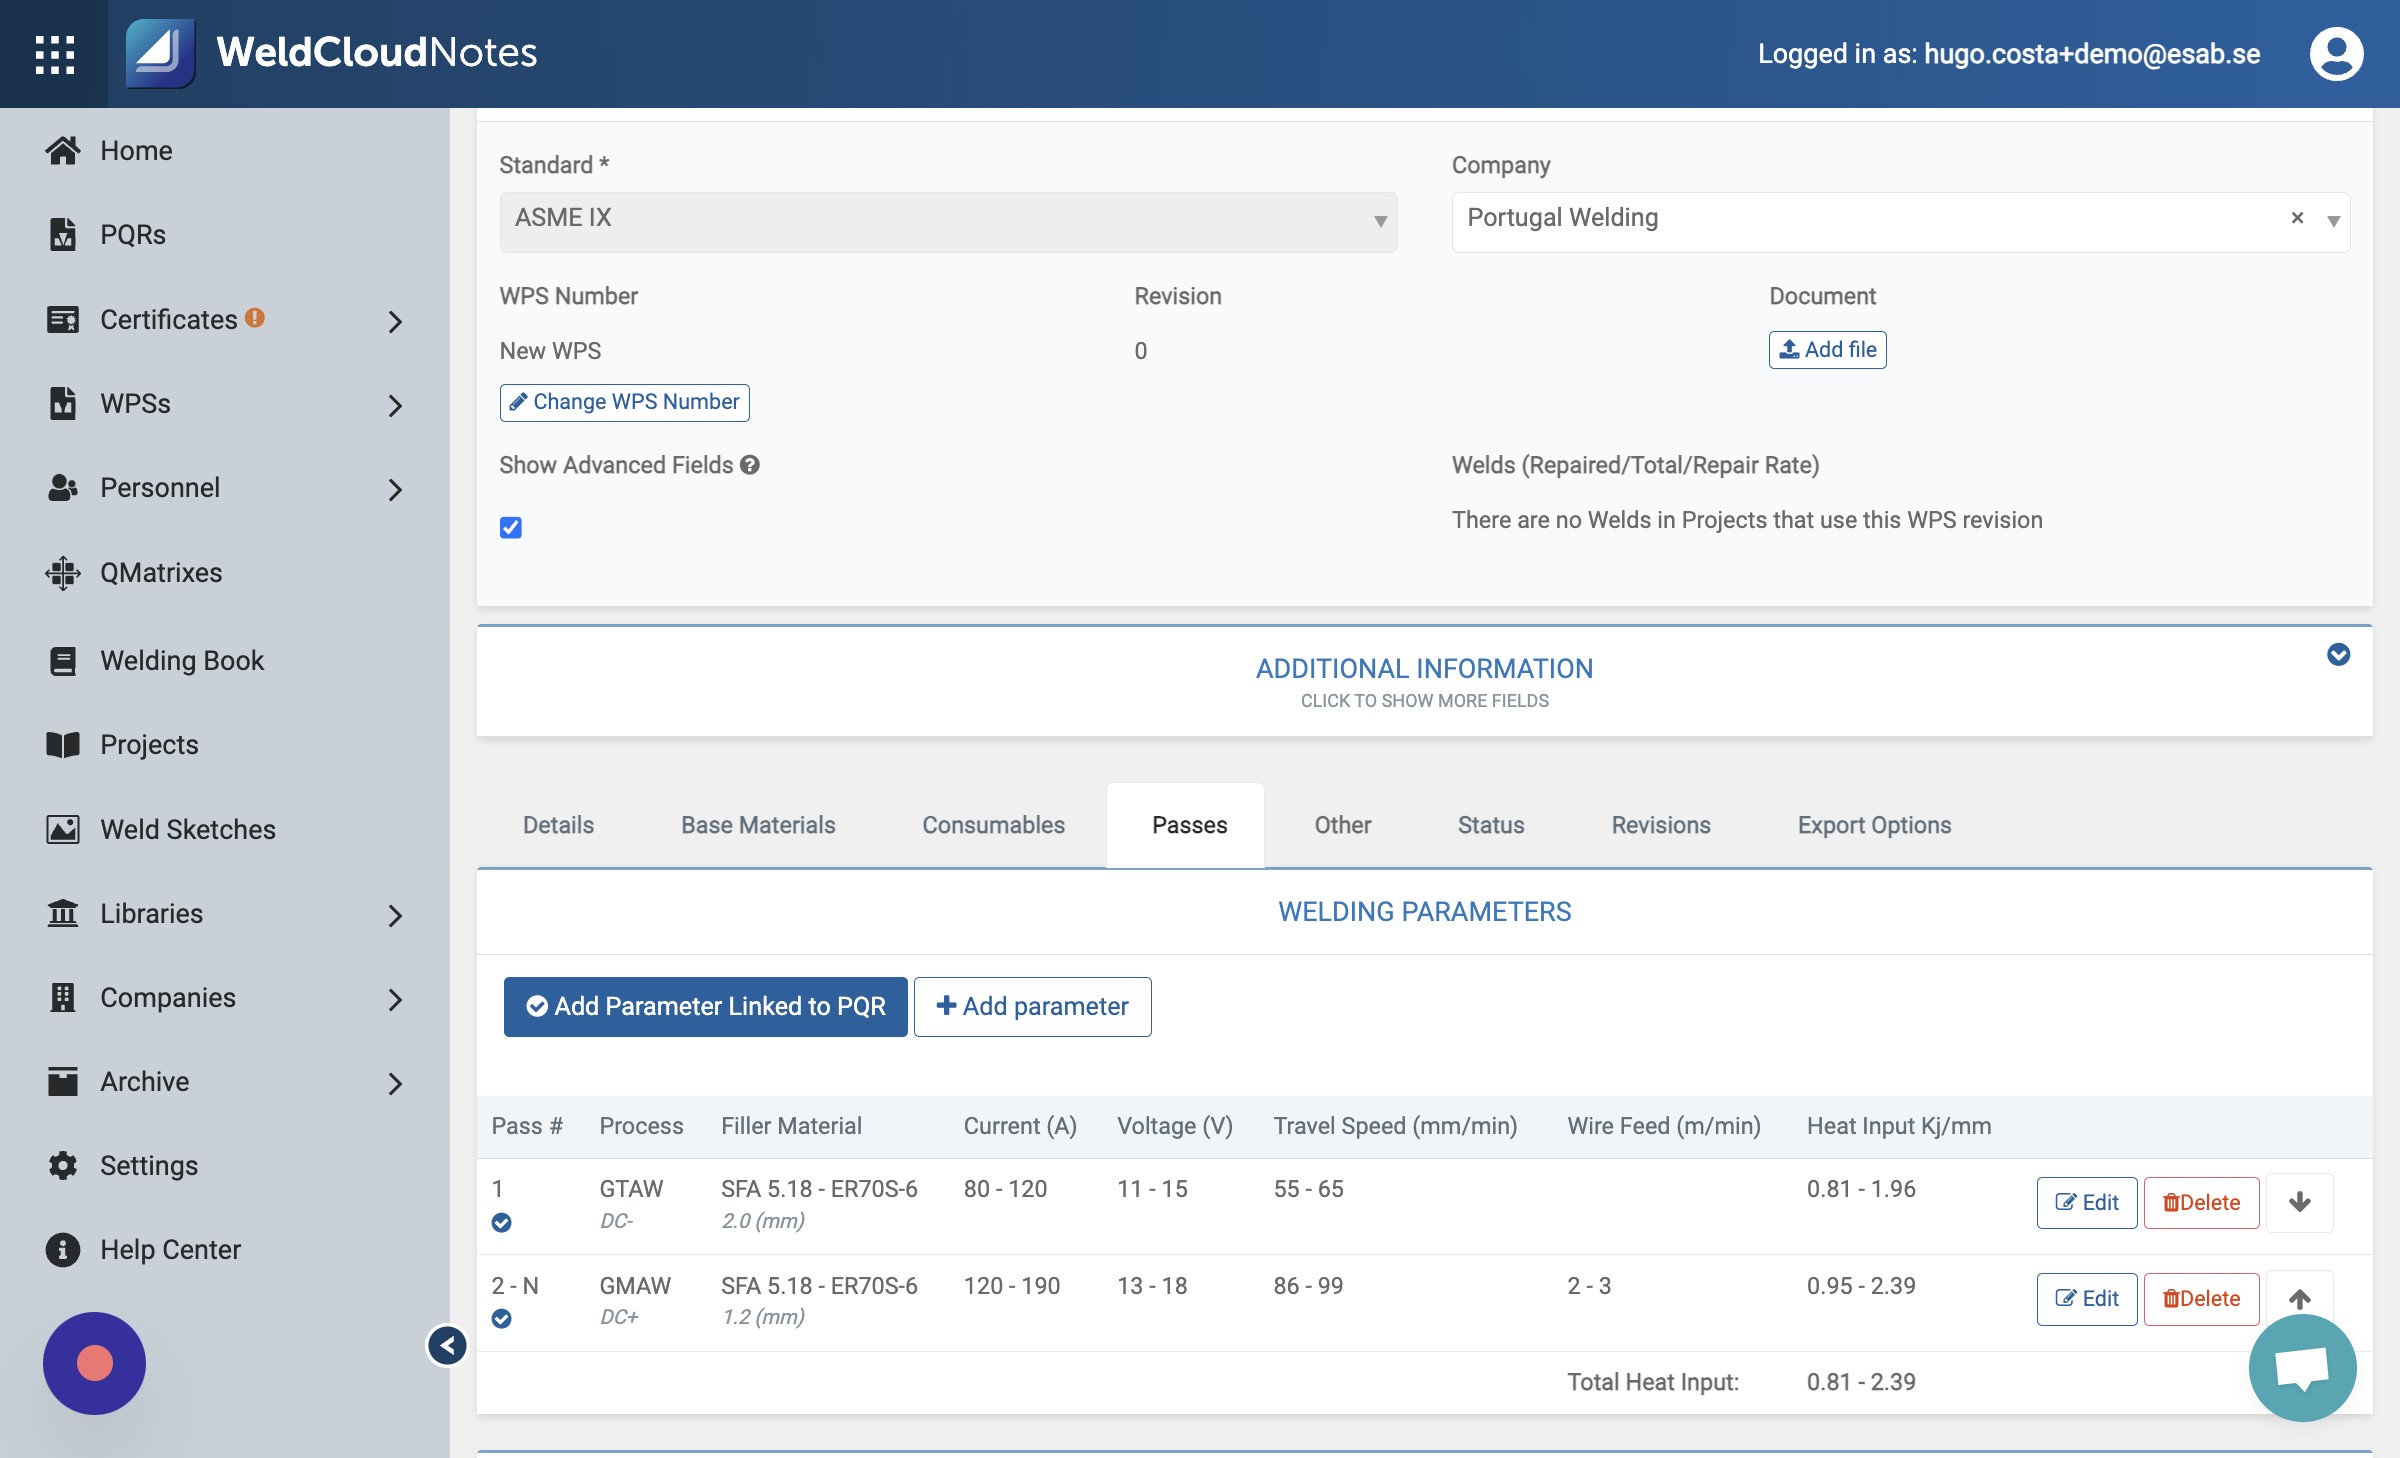
Task: Click the Change WPS Number button
Action: tap(625, 402)
